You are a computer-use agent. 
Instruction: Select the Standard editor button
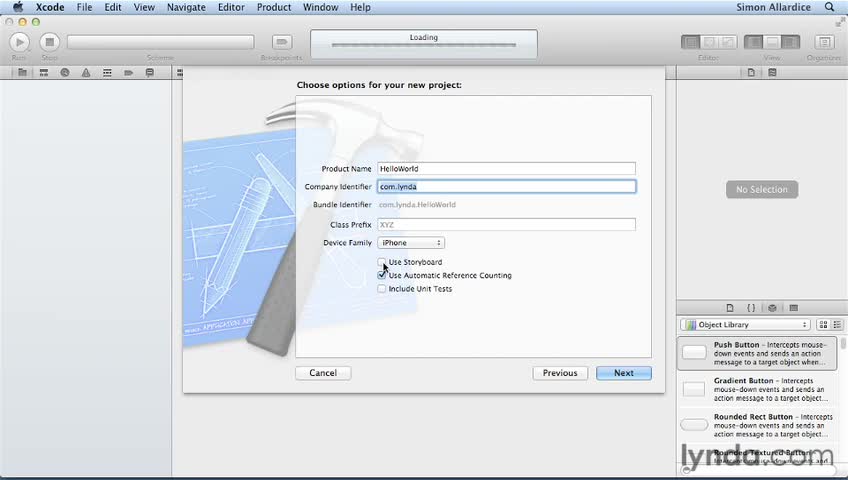(x=691, y=42)
